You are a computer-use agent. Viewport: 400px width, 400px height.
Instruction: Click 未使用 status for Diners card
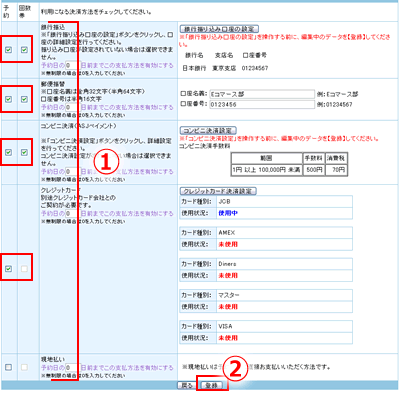(228, 276)
